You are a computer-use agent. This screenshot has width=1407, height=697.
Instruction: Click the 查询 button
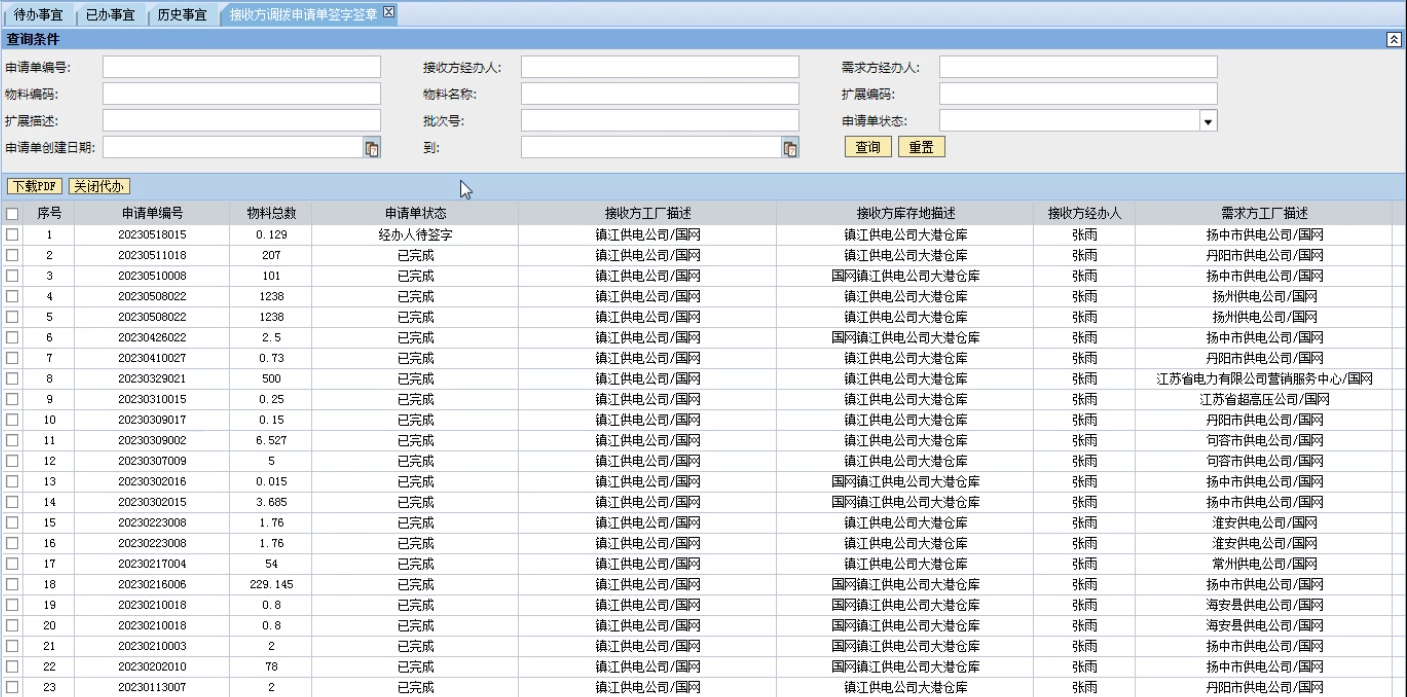click(x=867, y=148)
